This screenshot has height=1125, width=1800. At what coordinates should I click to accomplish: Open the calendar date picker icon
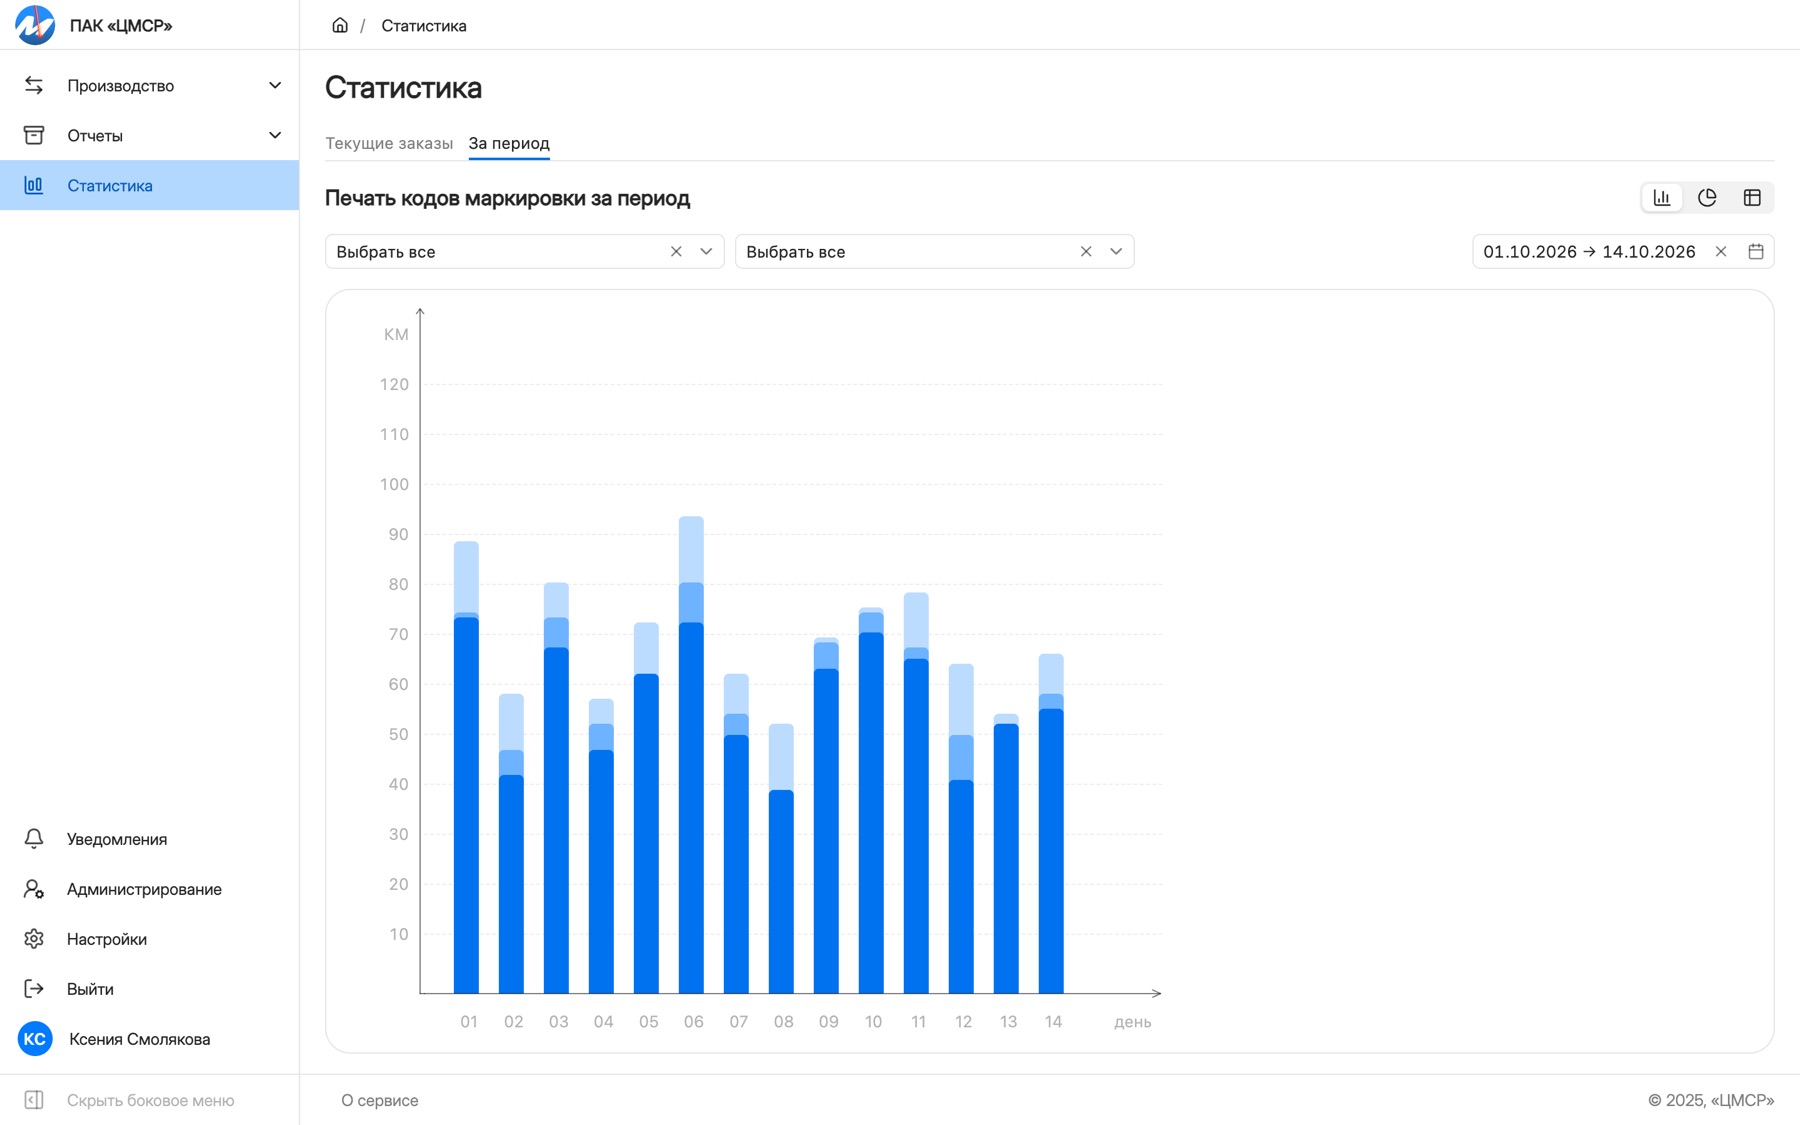point(1756,252)
